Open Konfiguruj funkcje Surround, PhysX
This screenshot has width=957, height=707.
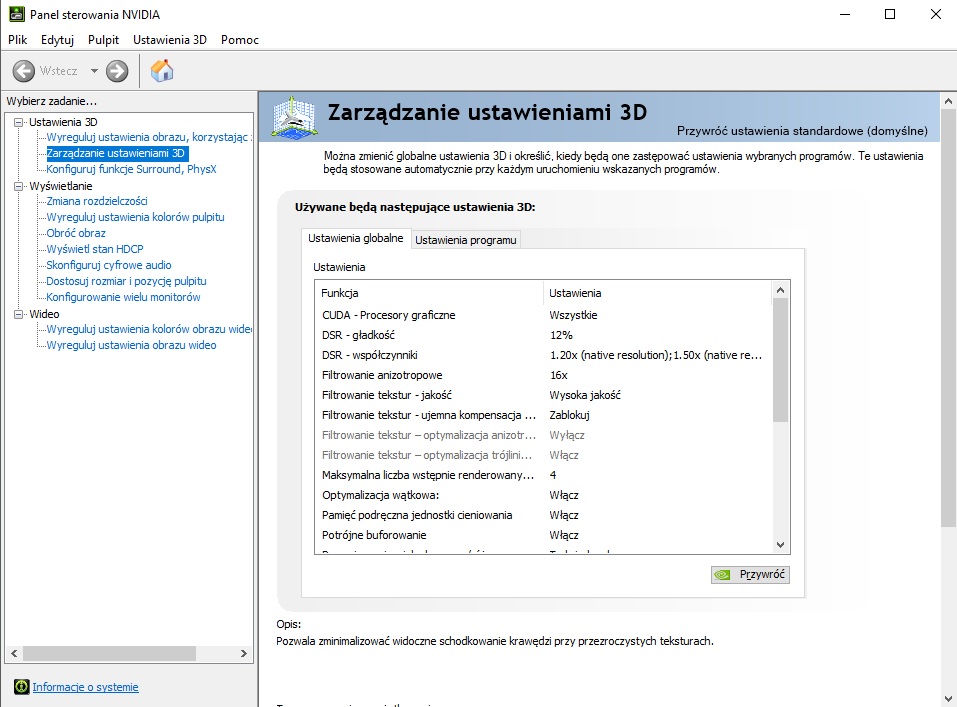click(x=131, y=169)
